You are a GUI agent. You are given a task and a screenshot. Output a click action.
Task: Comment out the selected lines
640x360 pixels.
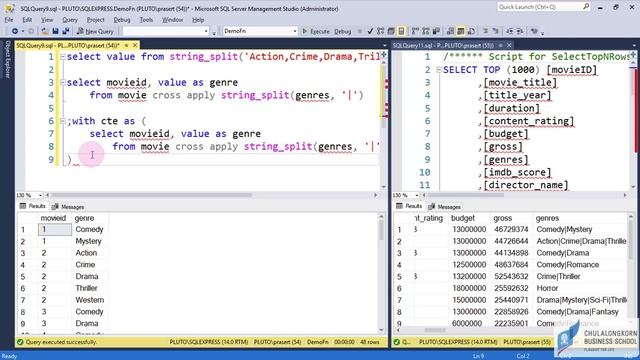tap(485, 31)
